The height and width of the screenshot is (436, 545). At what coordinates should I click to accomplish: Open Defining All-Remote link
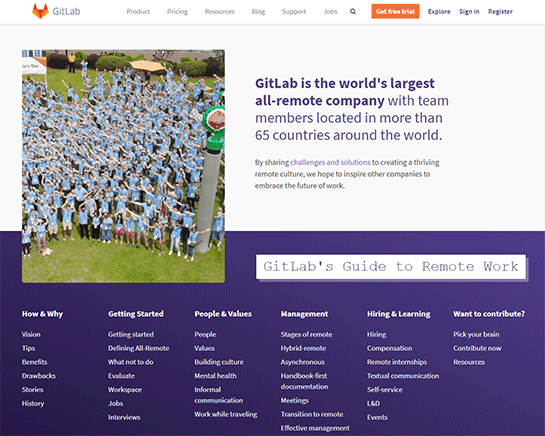[138, 348]
